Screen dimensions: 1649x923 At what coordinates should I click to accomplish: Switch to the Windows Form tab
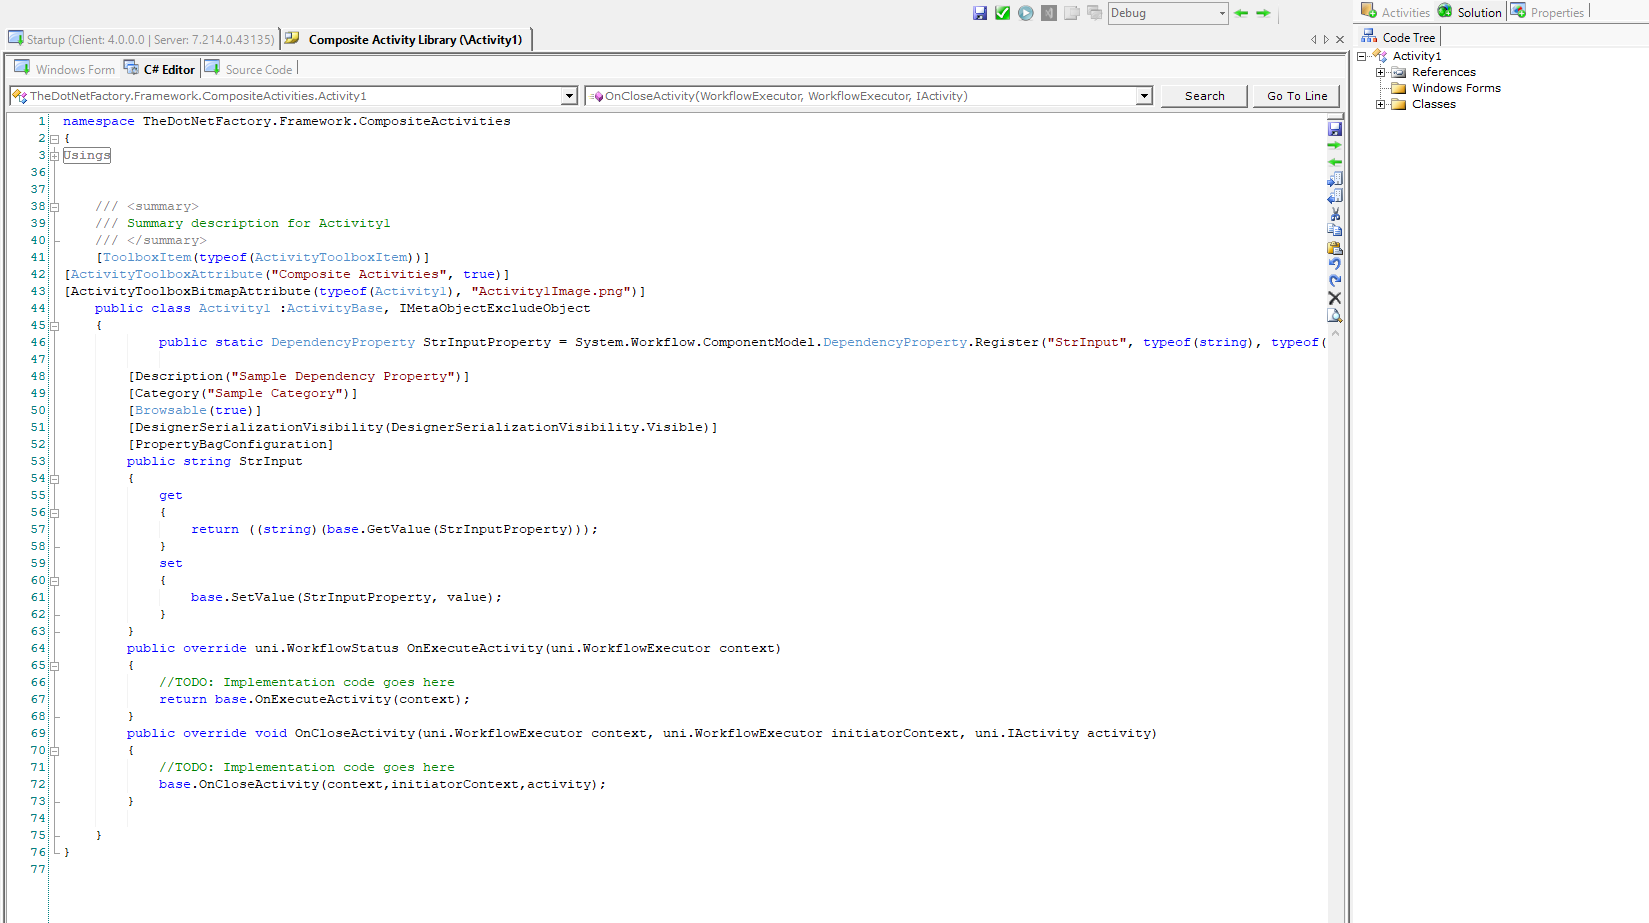click(65, 69)
